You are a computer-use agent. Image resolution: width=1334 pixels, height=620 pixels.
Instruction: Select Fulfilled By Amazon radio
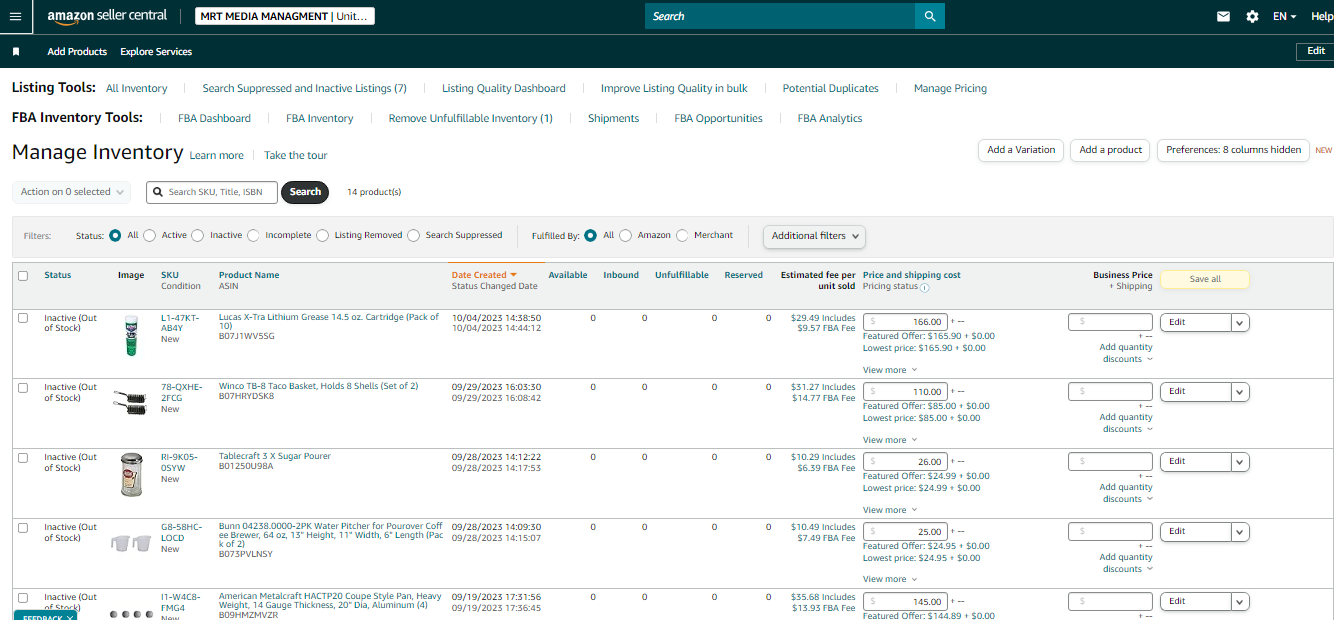(x=625, y=235)
